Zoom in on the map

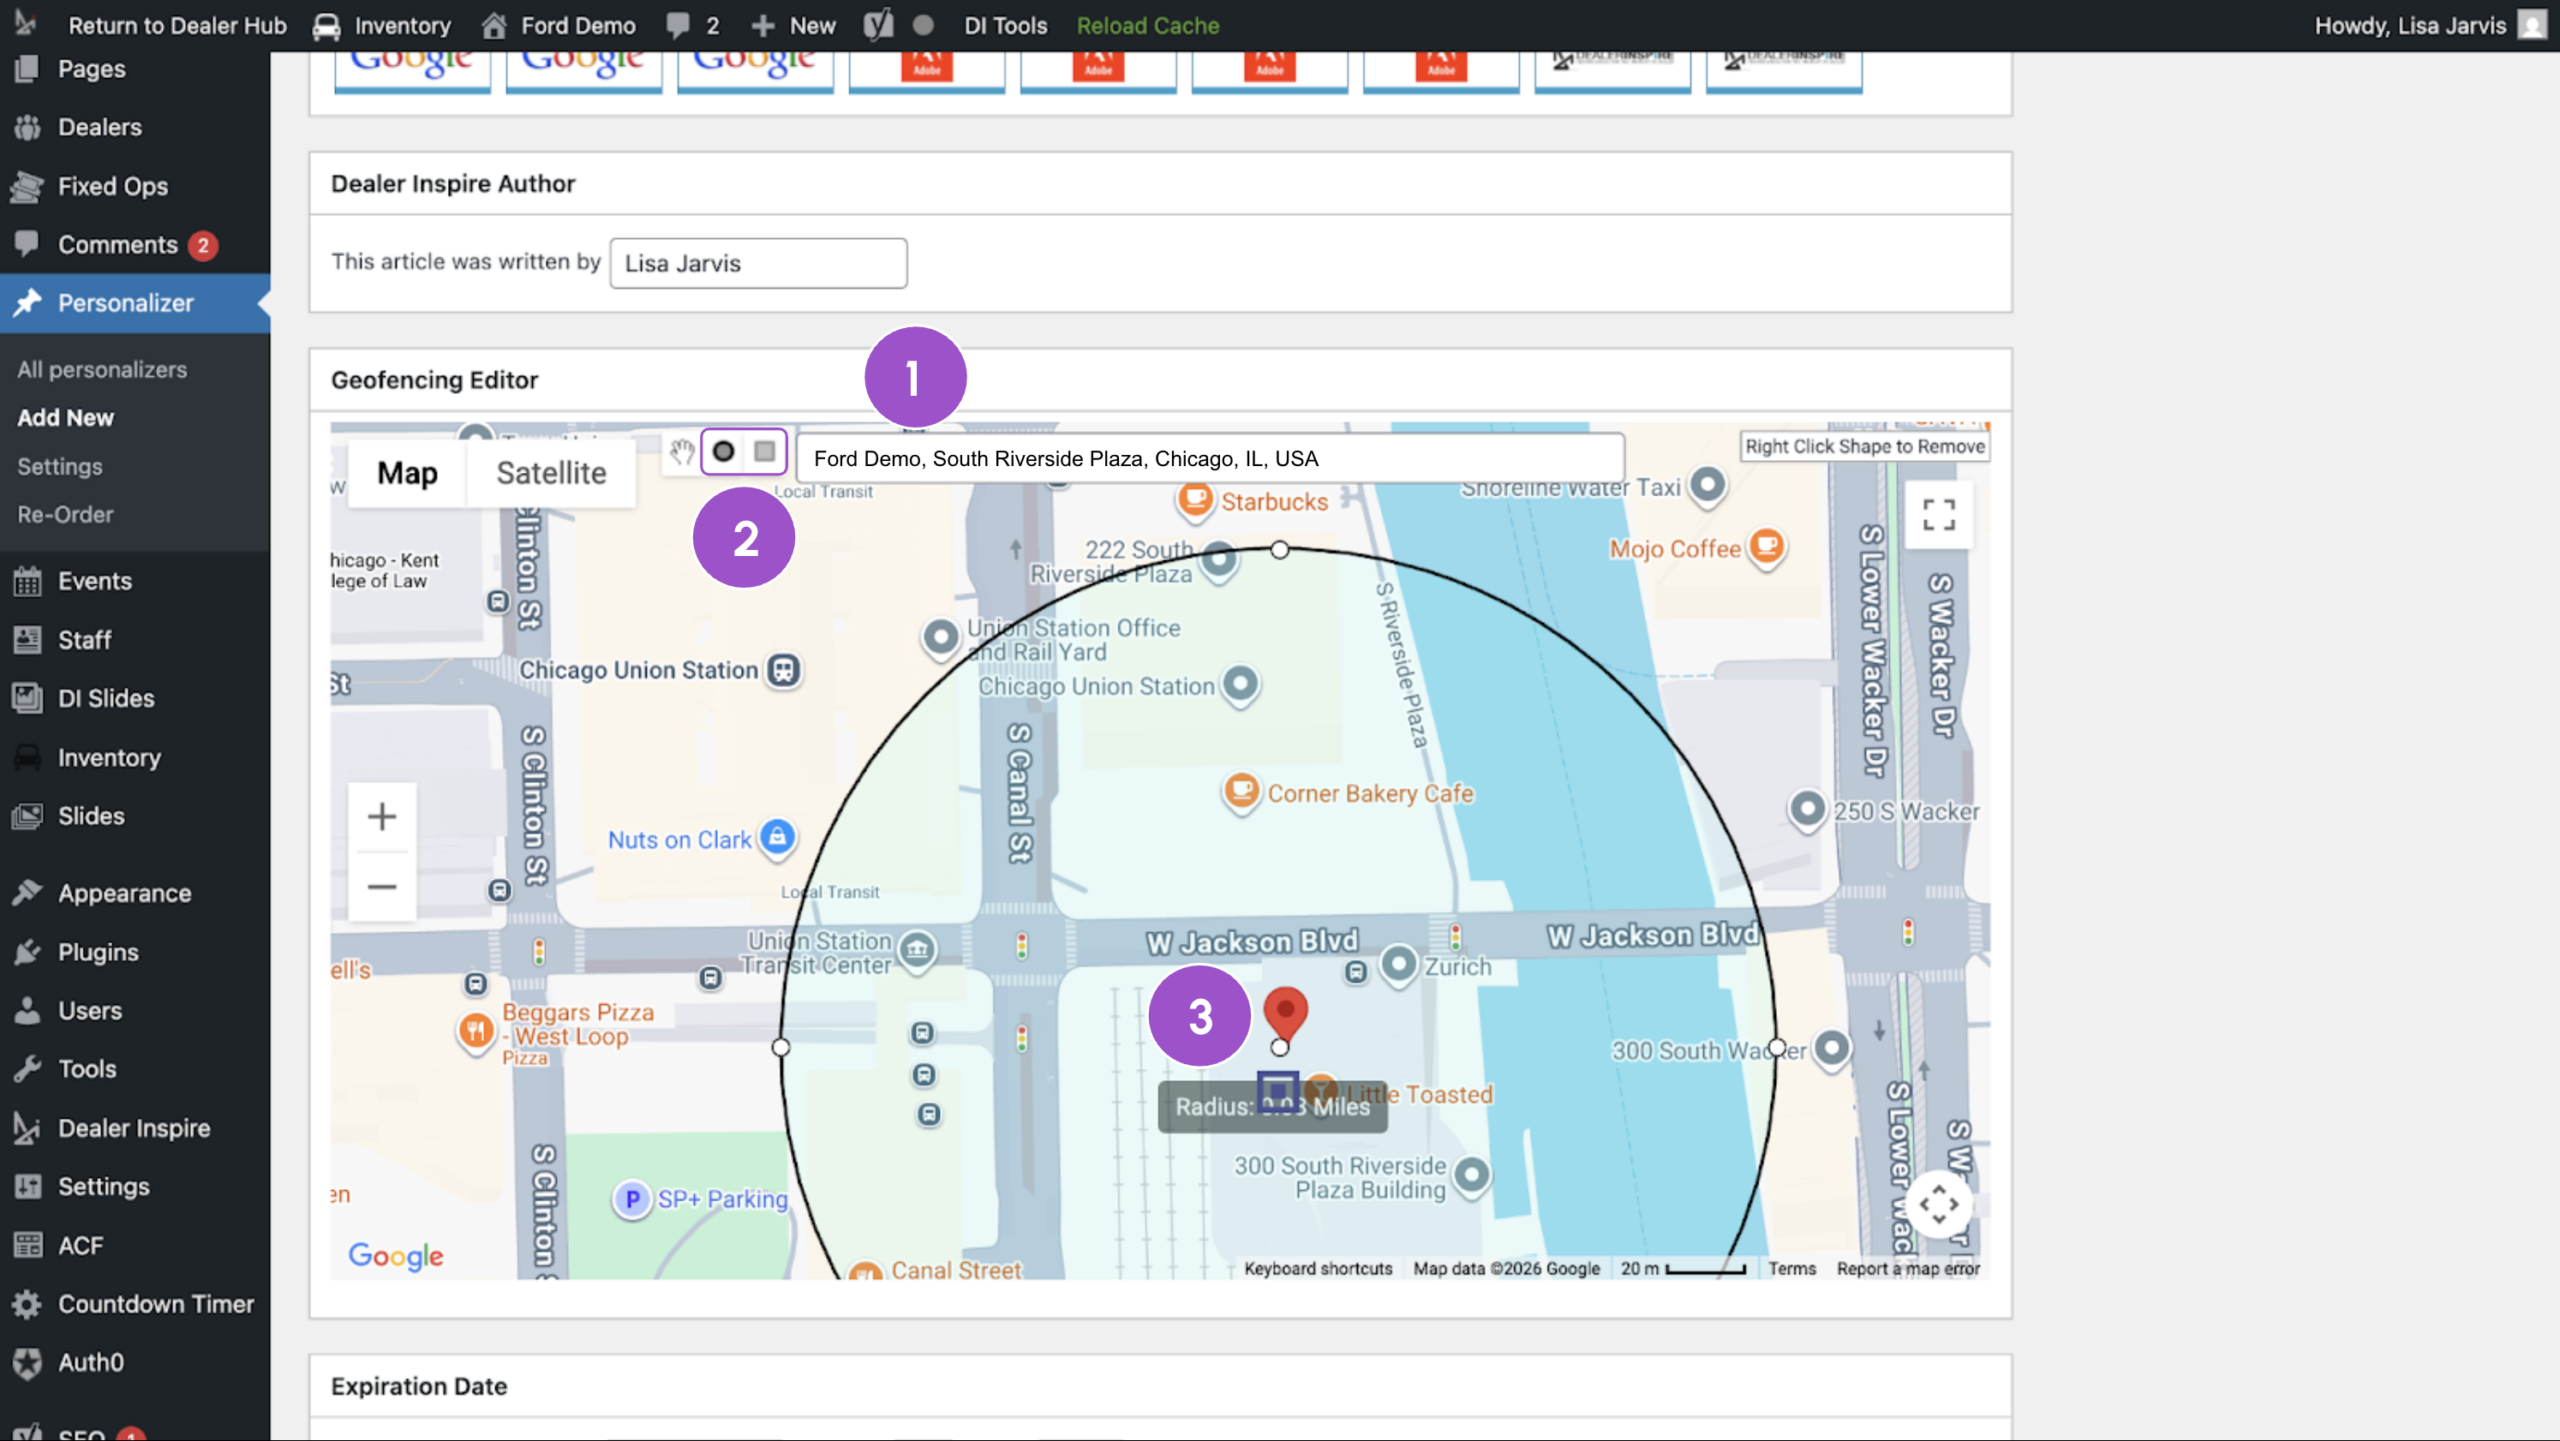[382, 817]
